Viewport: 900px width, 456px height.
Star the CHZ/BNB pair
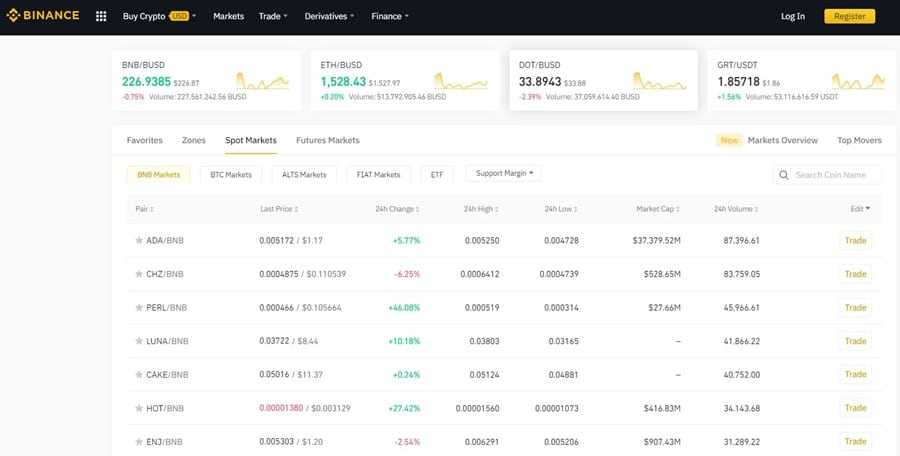point(139,274)
